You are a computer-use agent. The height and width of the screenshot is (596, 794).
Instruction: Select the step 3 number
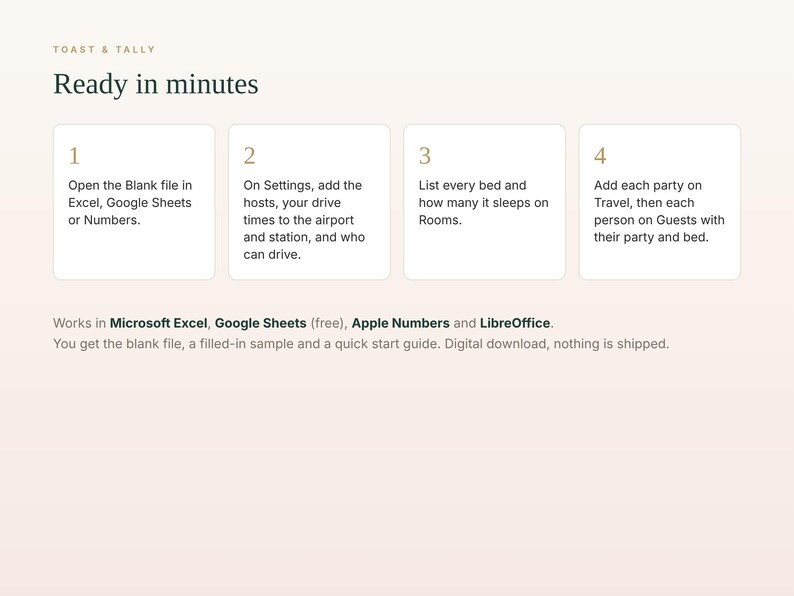(425, 156)
